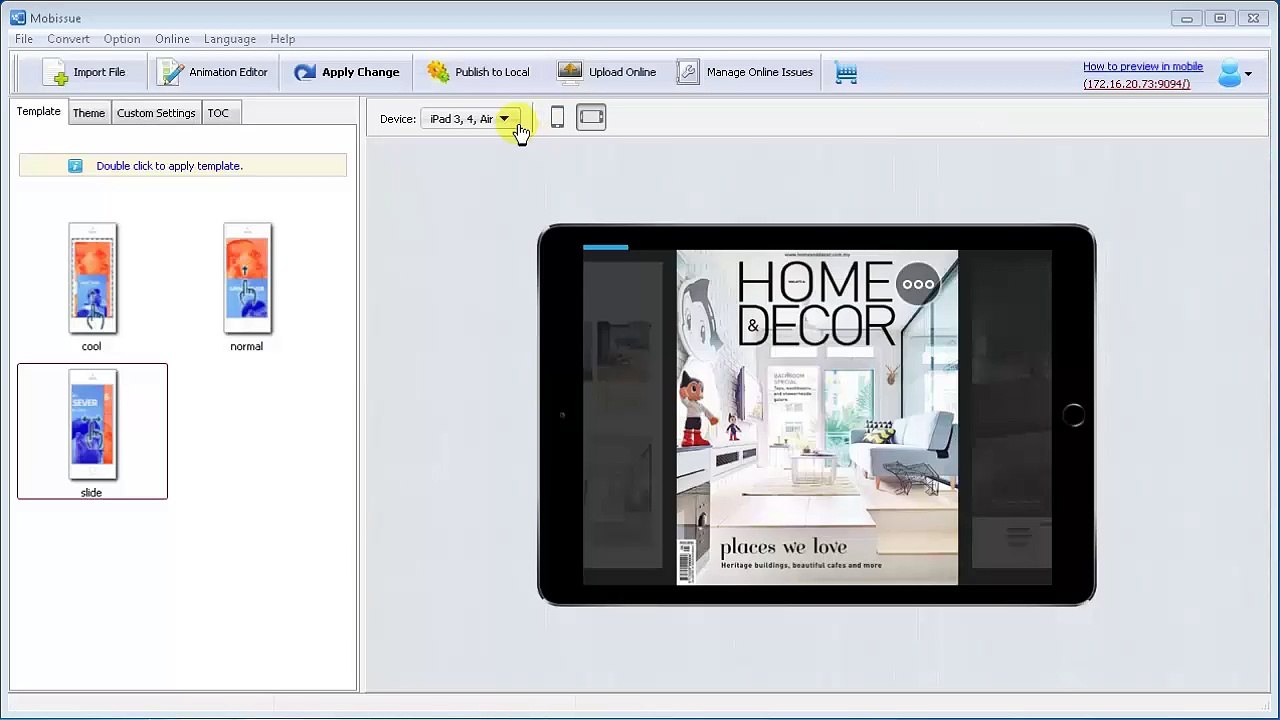Open the Language menu
Viewport: 1280px width, 720px height.
point(230,39)
